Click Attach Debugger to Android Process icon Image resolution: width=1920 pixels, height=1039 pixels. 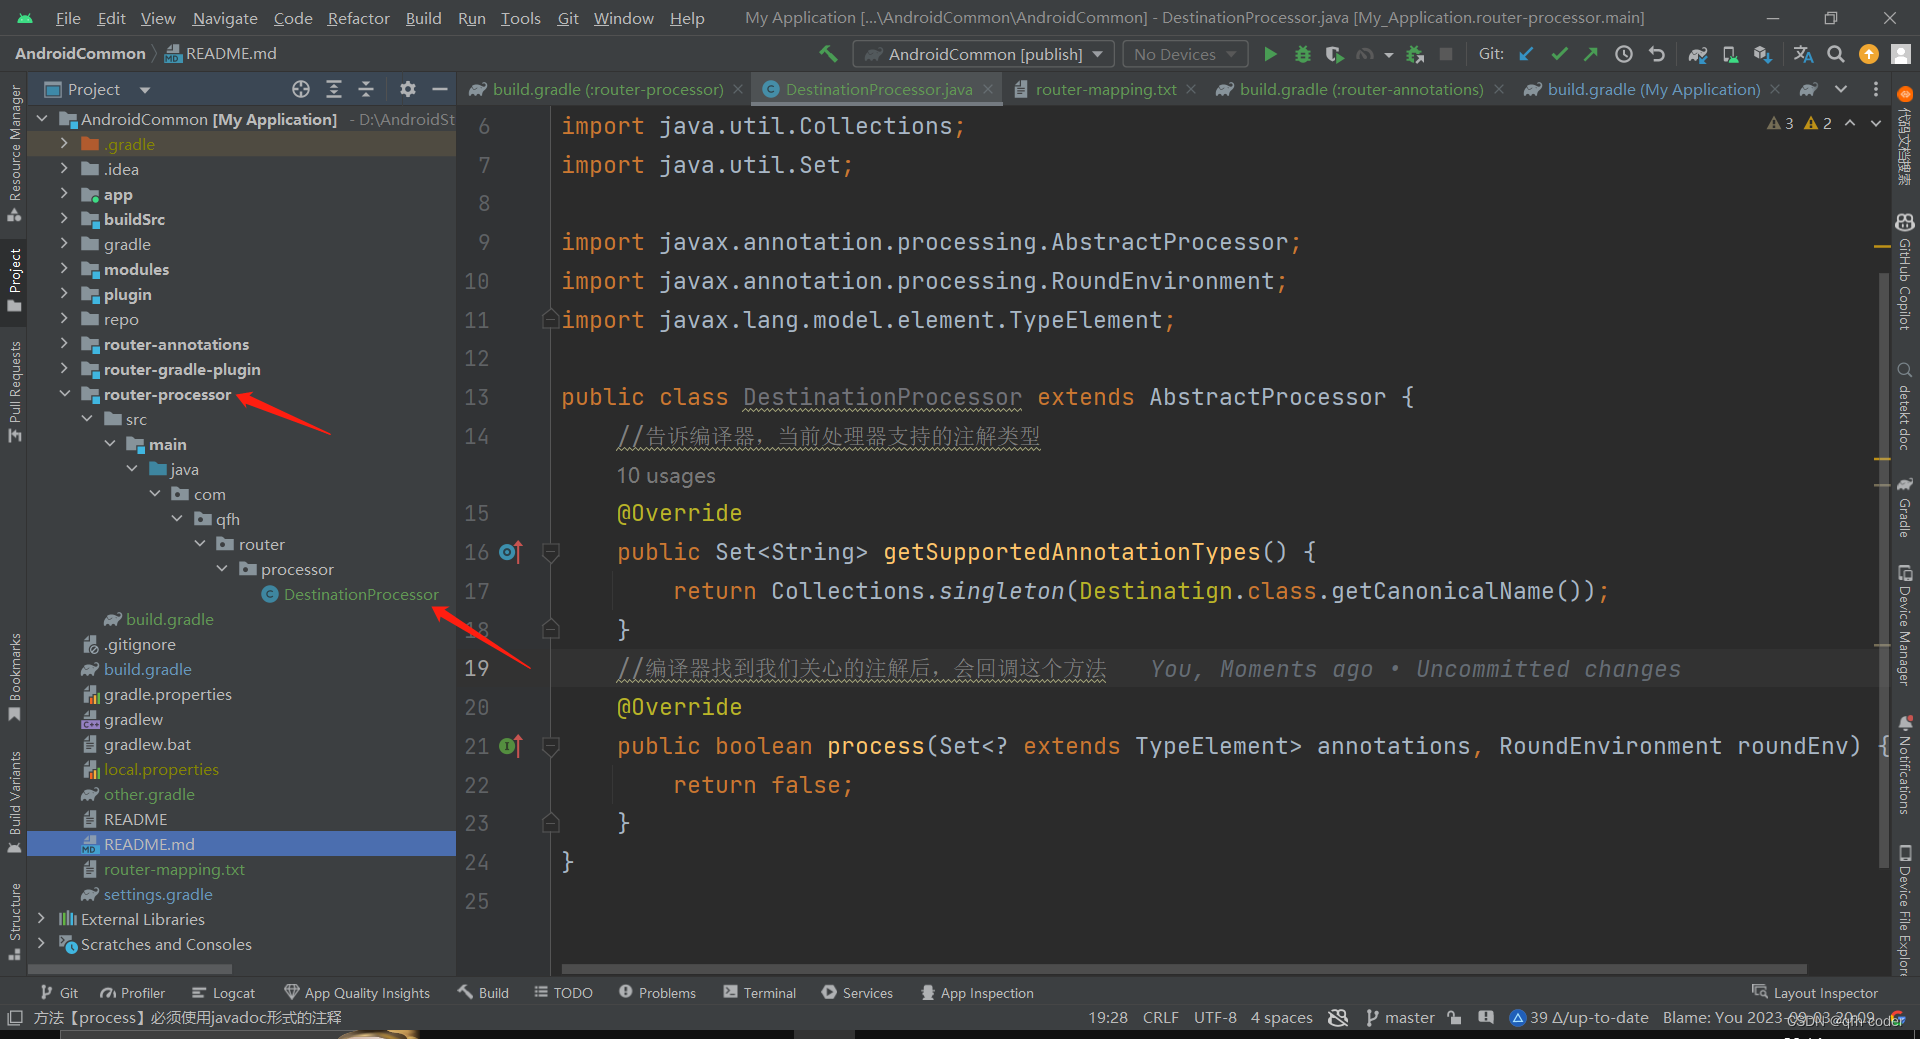click(1415, 54)
